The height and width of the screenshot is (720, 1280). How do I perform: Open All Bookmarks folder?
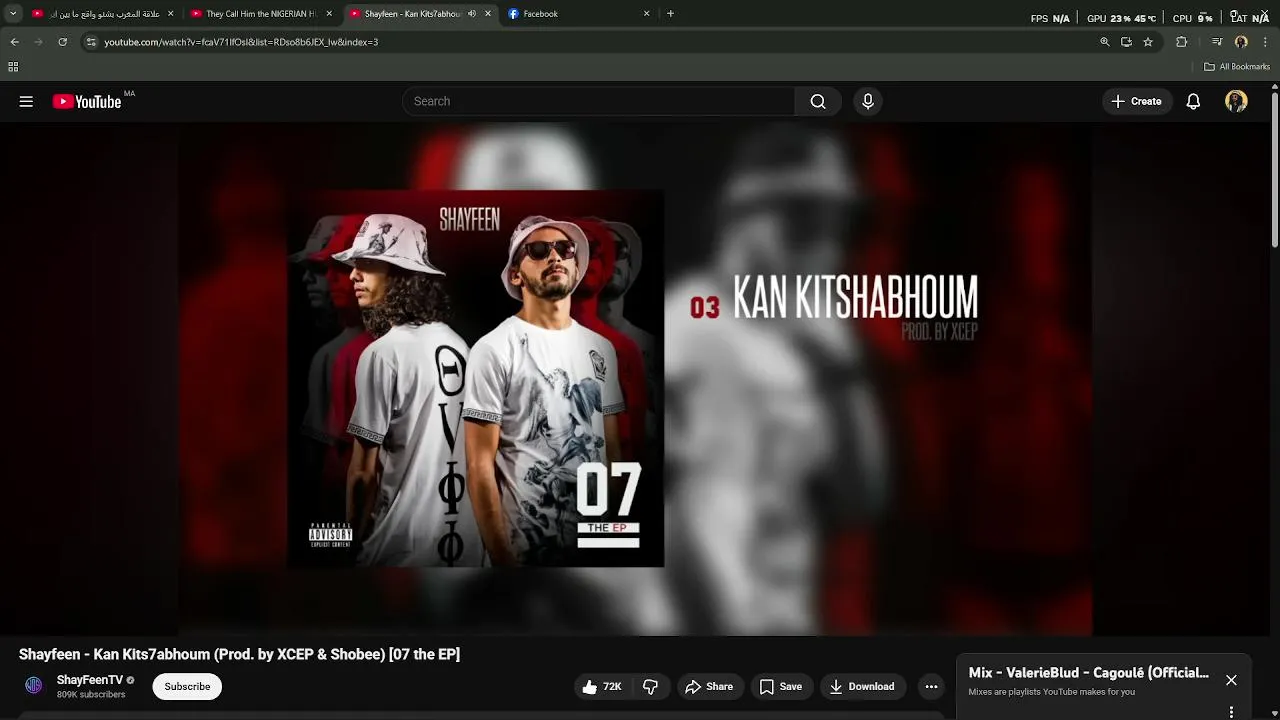pos(1237,67)
